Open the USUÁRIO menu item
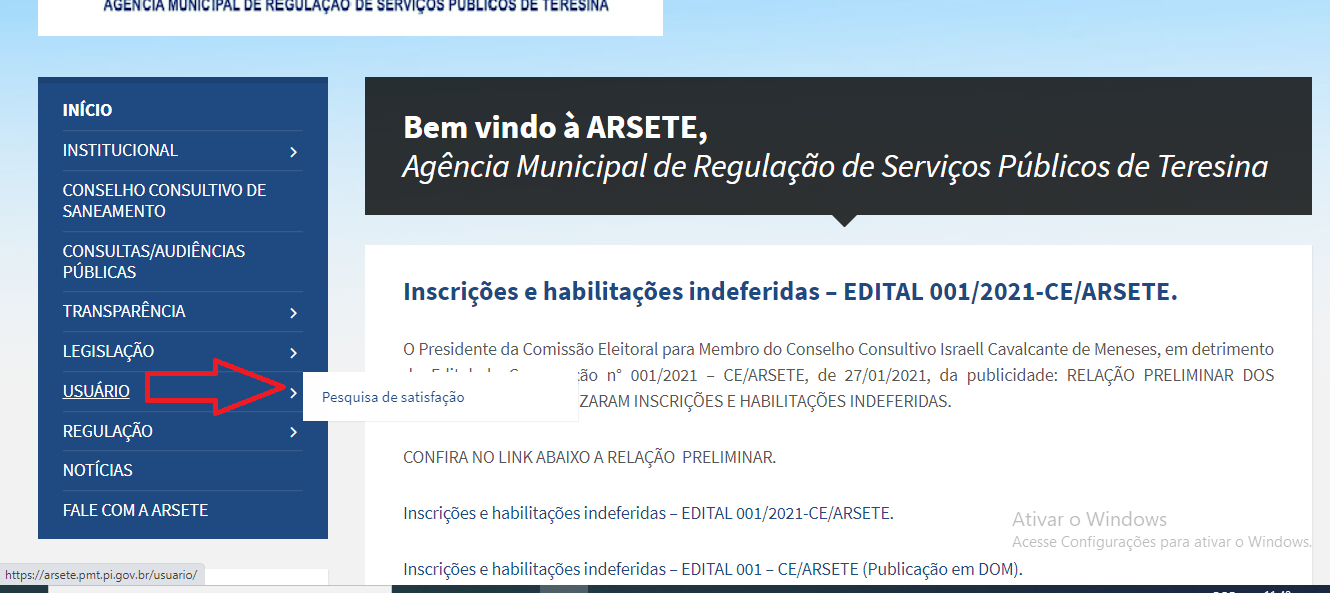 [96, 391]
